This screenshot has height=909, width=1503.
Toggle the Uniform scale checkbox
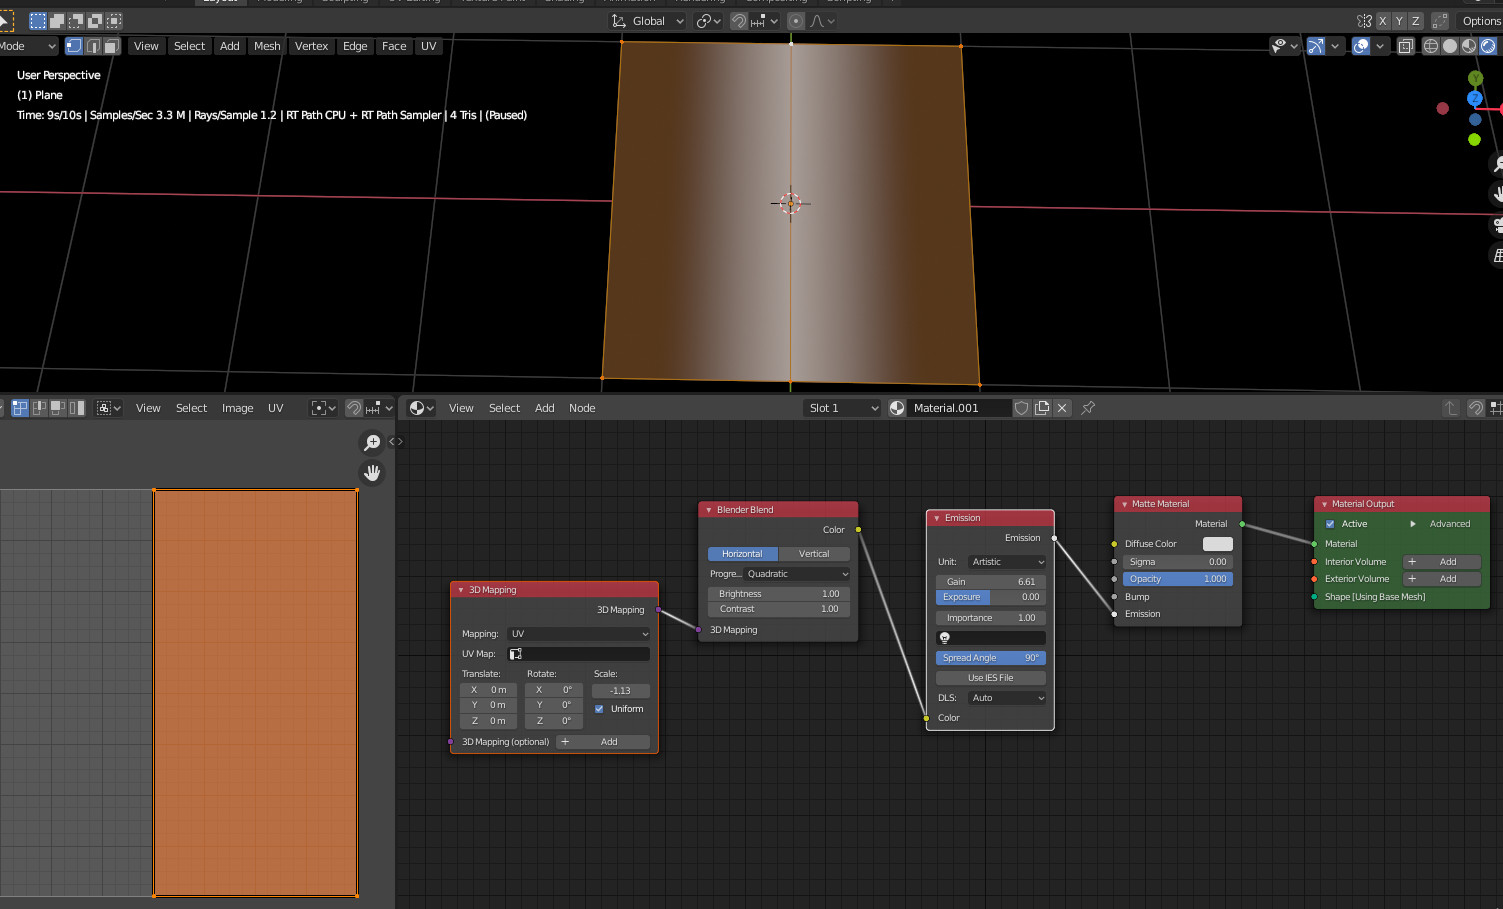click(x=599, y=709)
